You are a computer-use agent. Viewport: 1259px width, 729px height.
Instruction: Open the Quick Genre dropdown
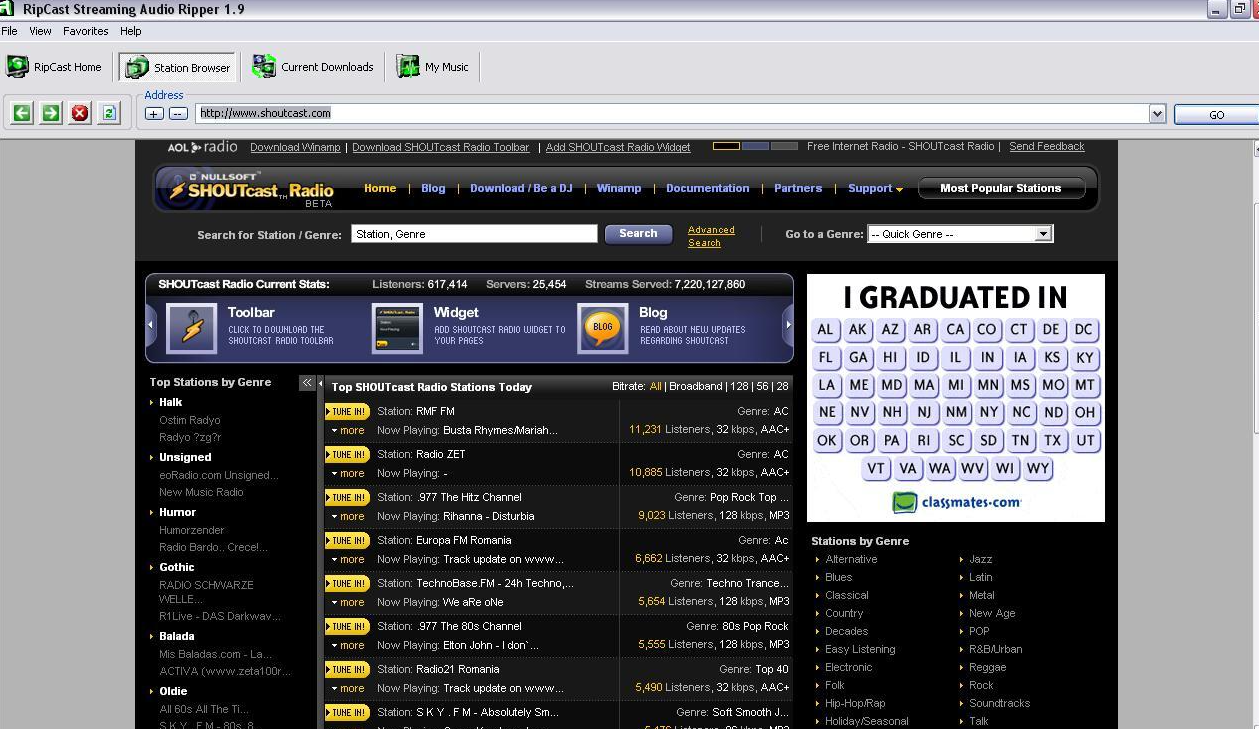[x=1043, y=234]
